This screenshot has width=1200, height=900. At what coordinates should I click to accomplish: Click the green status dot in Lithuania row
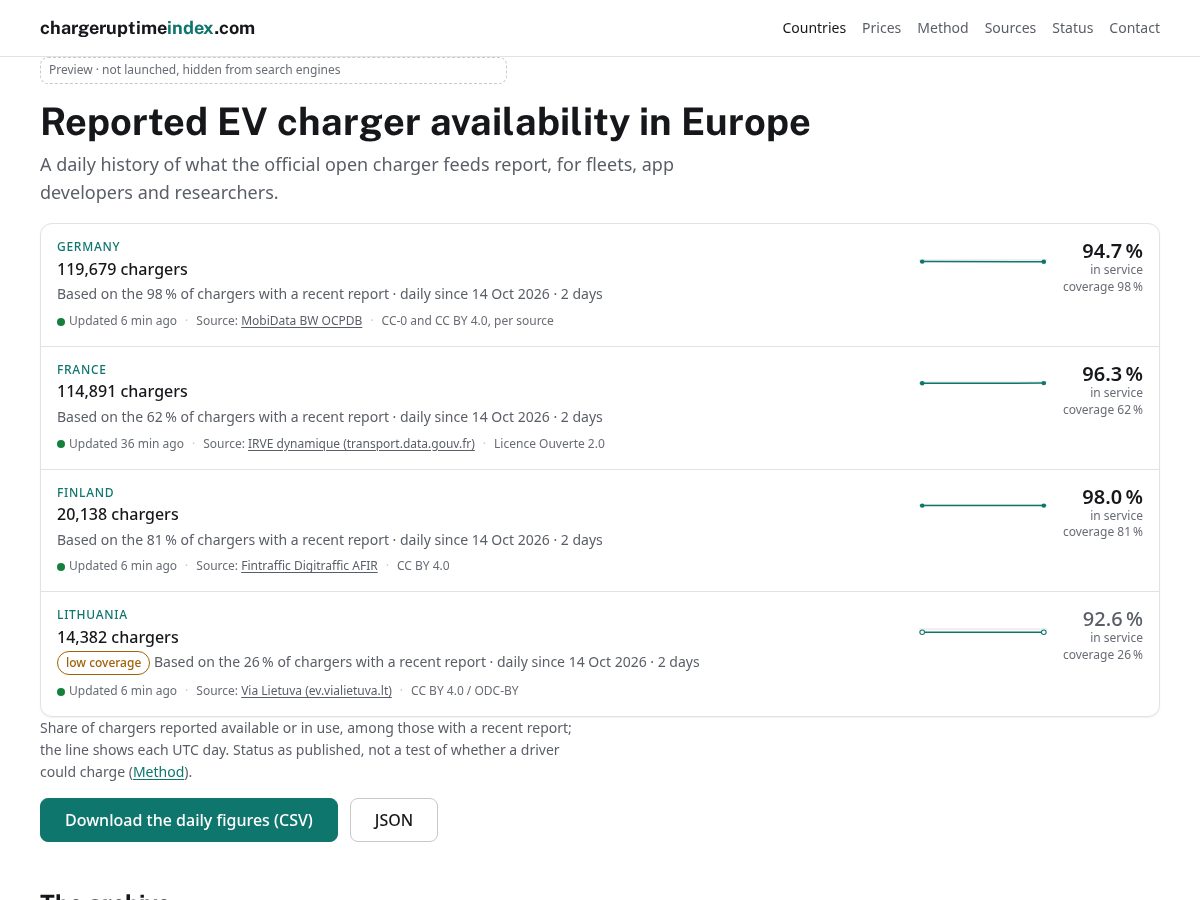point(61,692)
